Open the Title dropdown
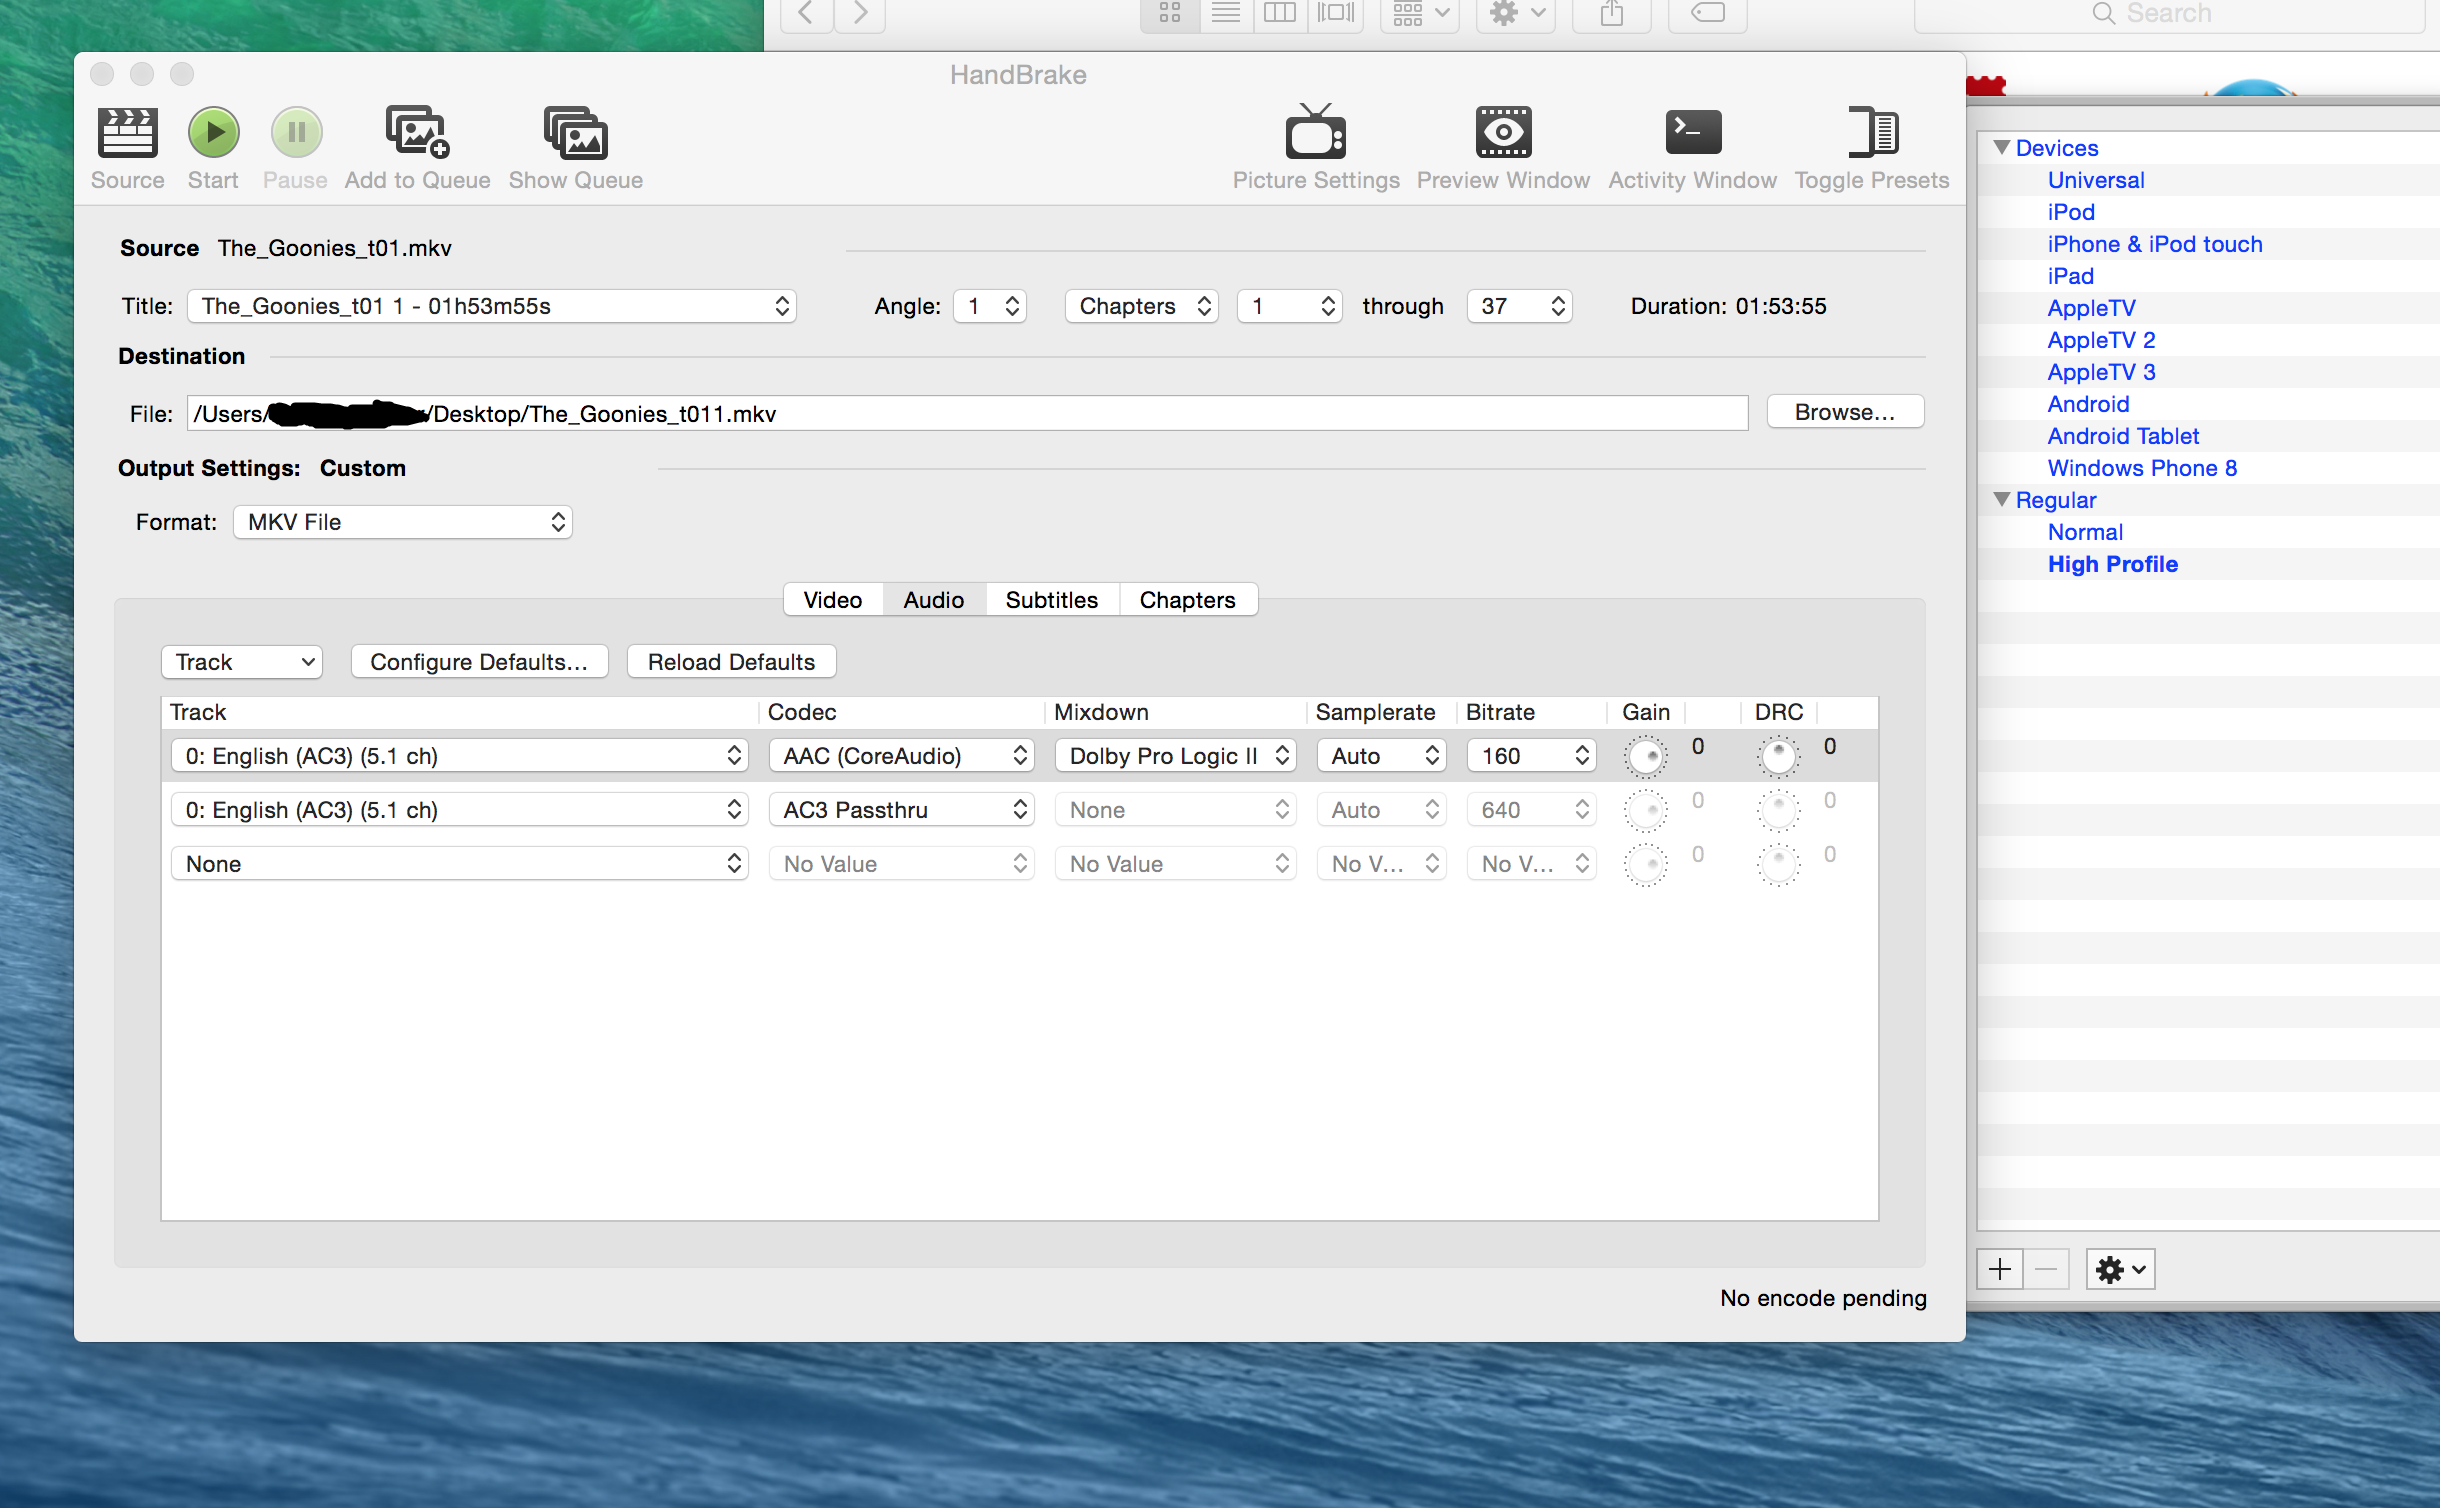2440x1508 pixels. (x=491, y=306)
